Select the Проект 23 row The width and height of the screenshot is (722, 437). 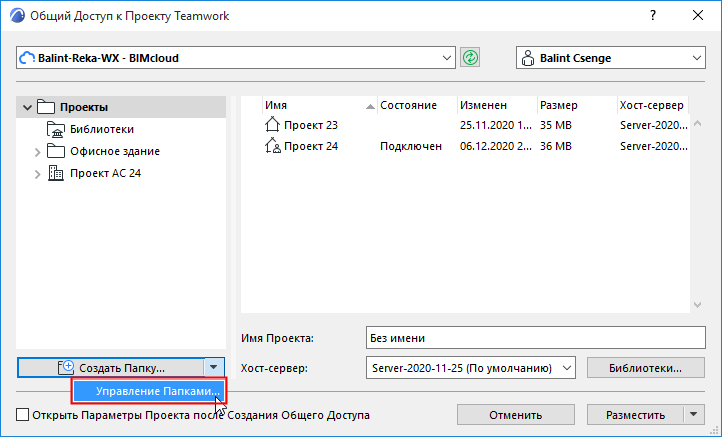coord(465,125)
